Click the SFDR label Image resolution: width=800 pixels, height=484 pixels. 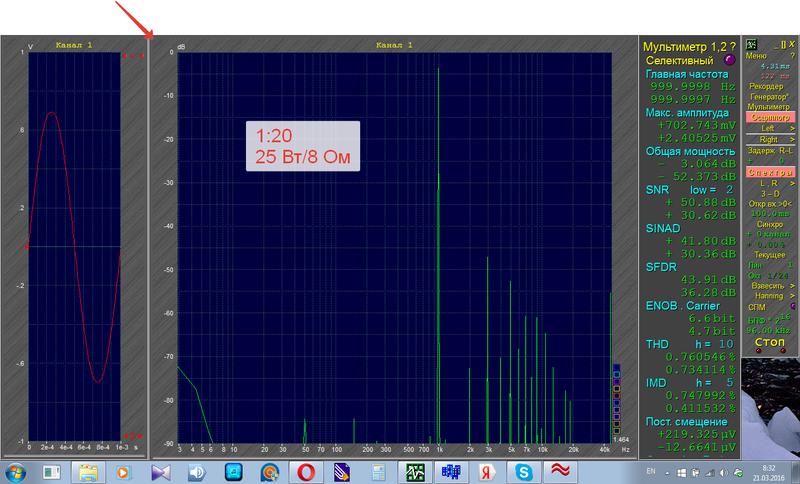click(x=661, y=267)
